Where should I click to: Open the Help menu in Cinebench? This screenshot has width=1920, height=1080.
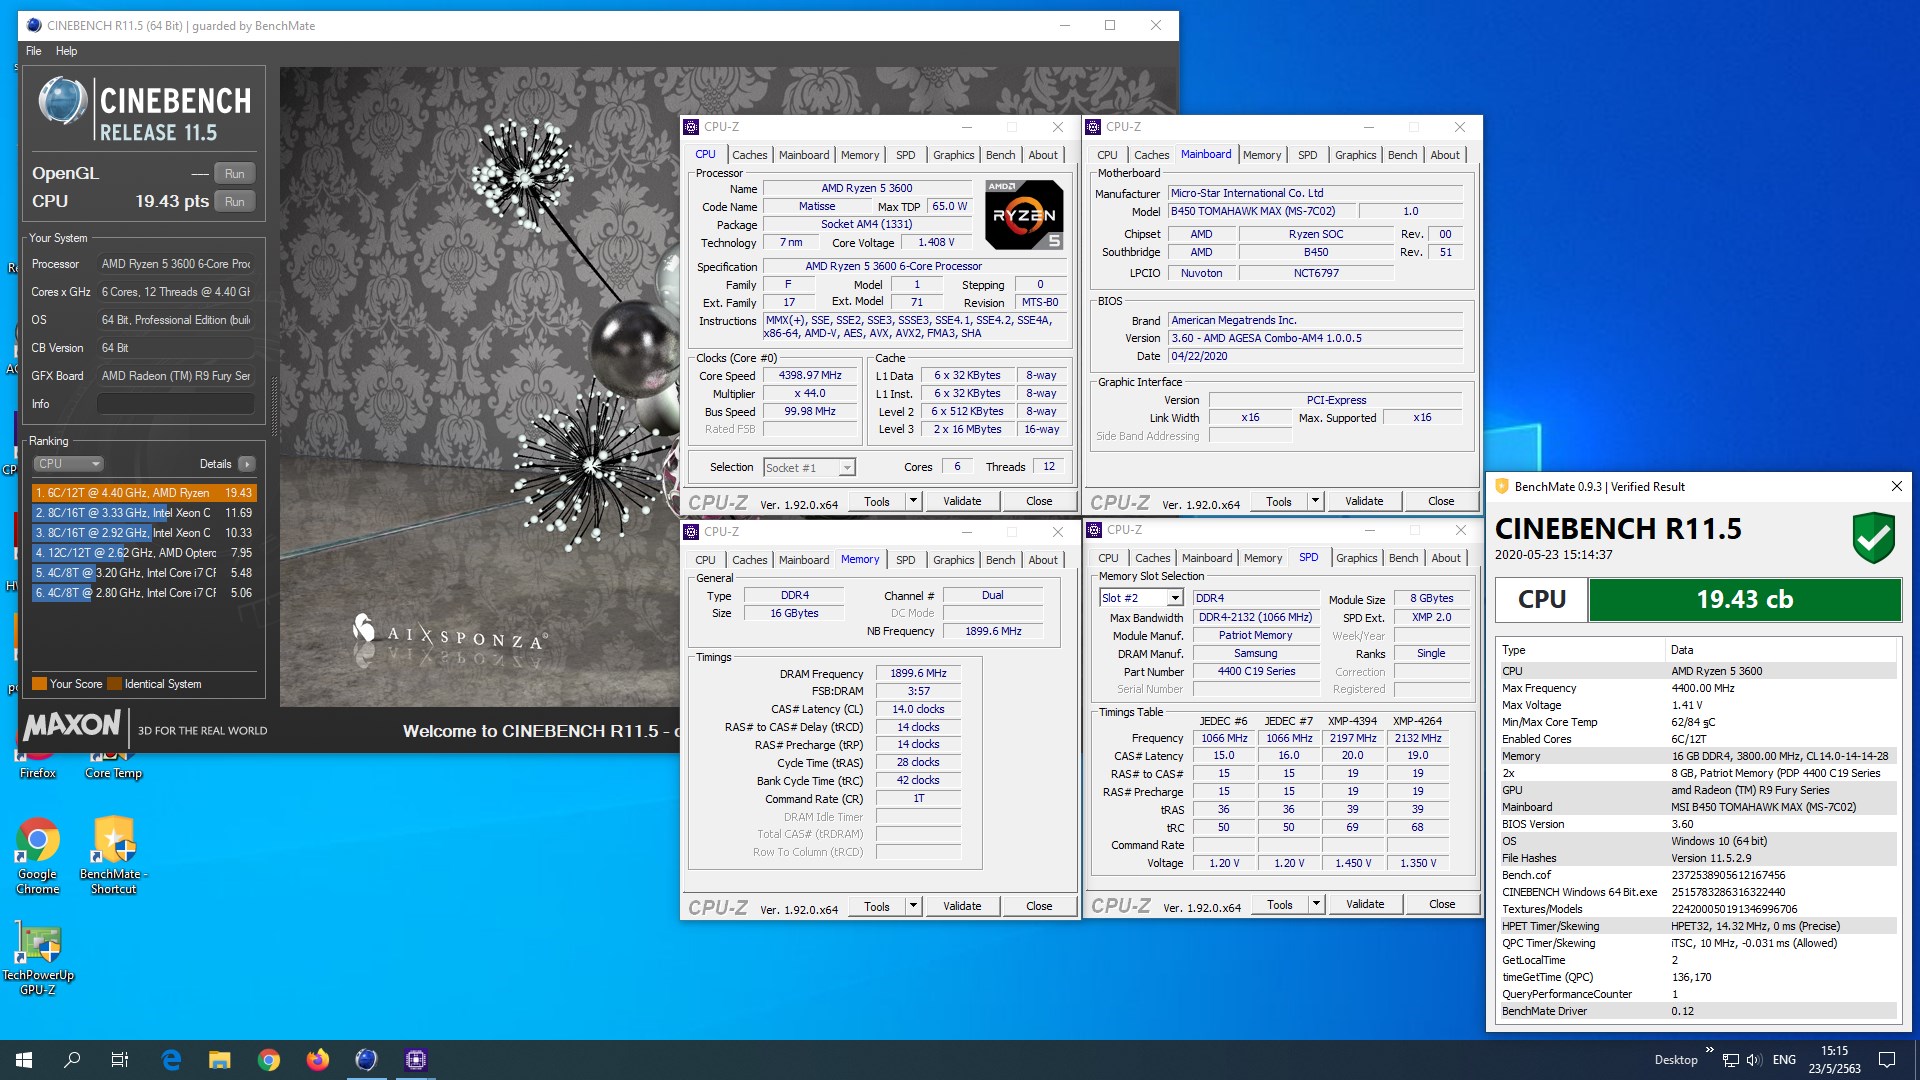click(66, 51)
